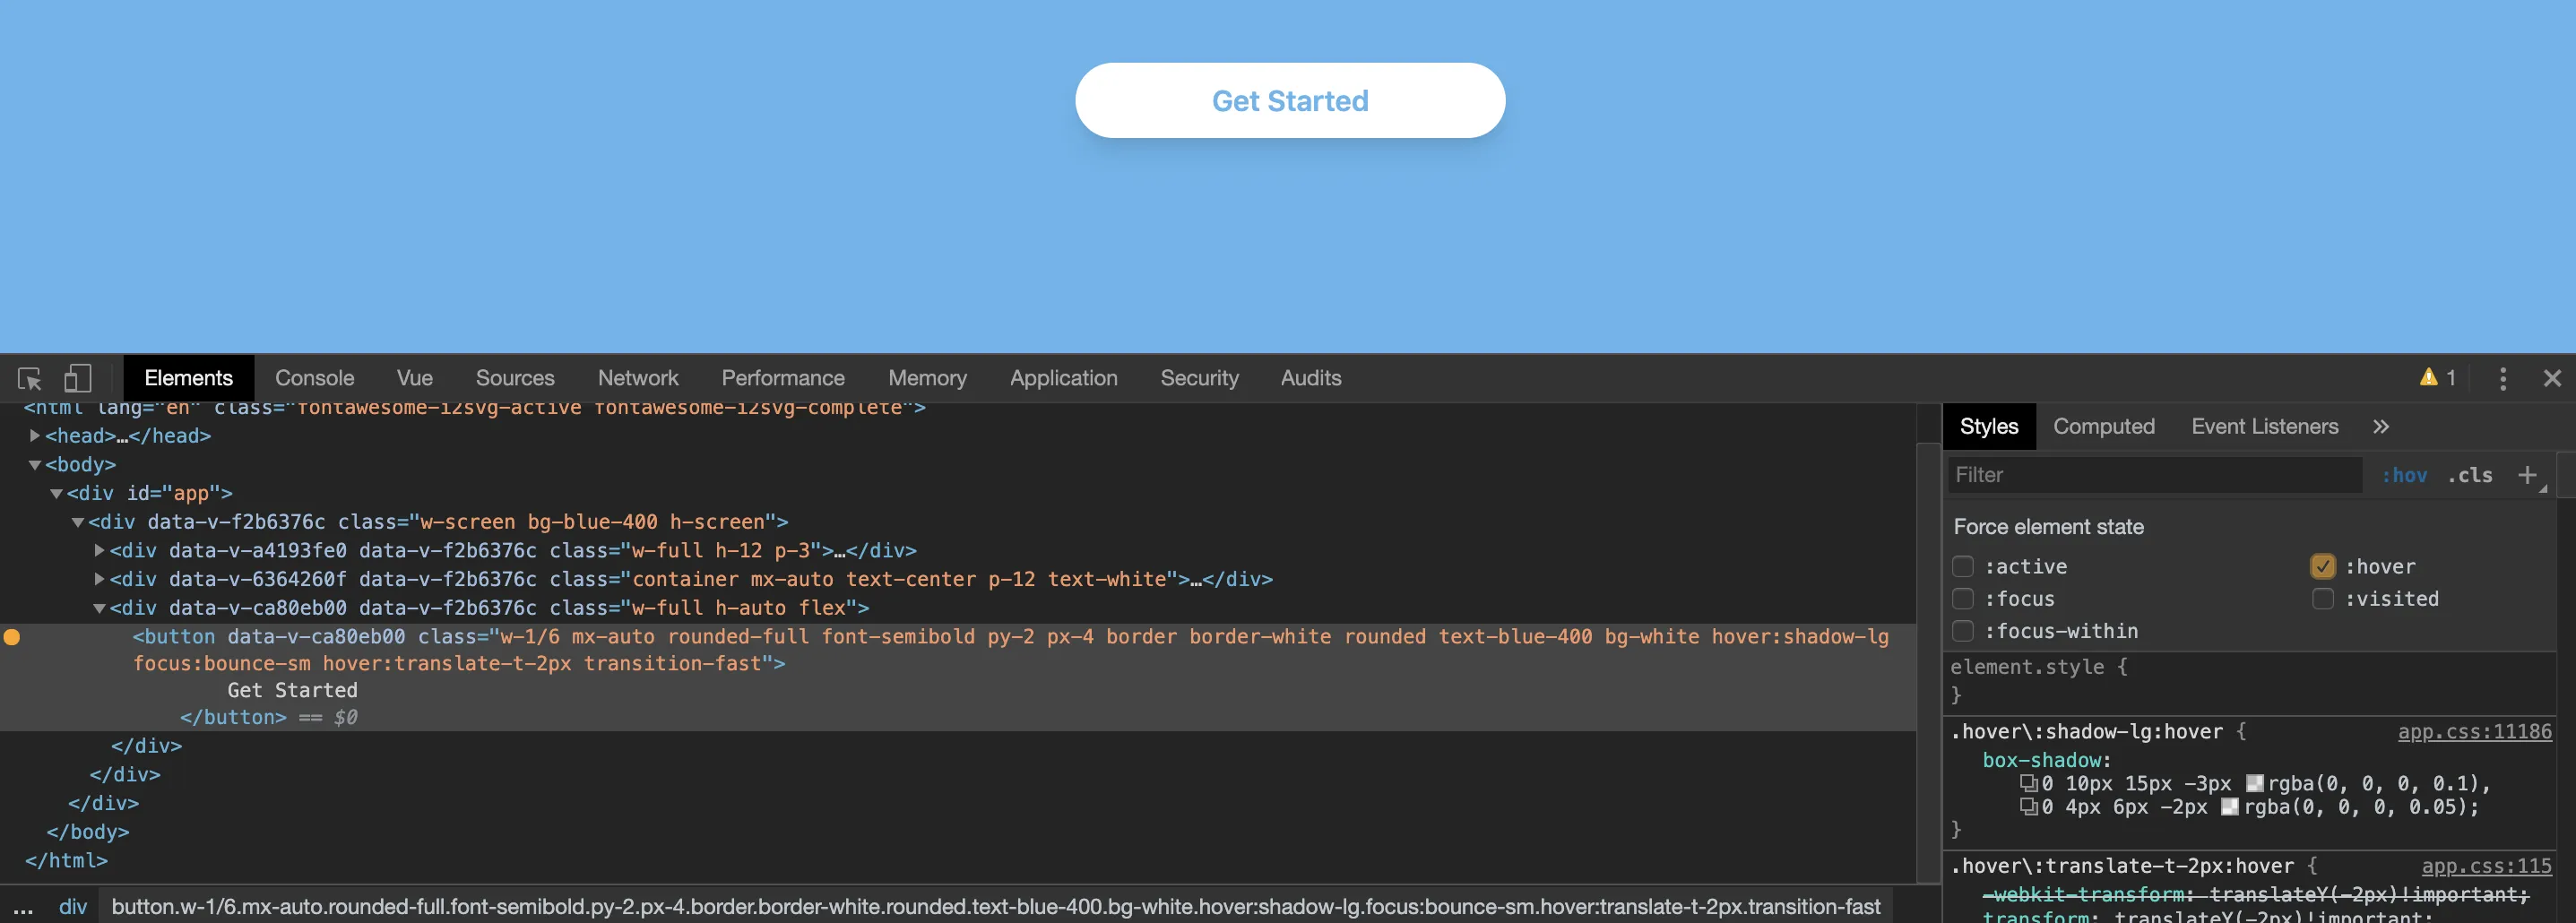2576x923 pixels.
Task: Open the Computed styles tab
Action: click(2103, 427)
